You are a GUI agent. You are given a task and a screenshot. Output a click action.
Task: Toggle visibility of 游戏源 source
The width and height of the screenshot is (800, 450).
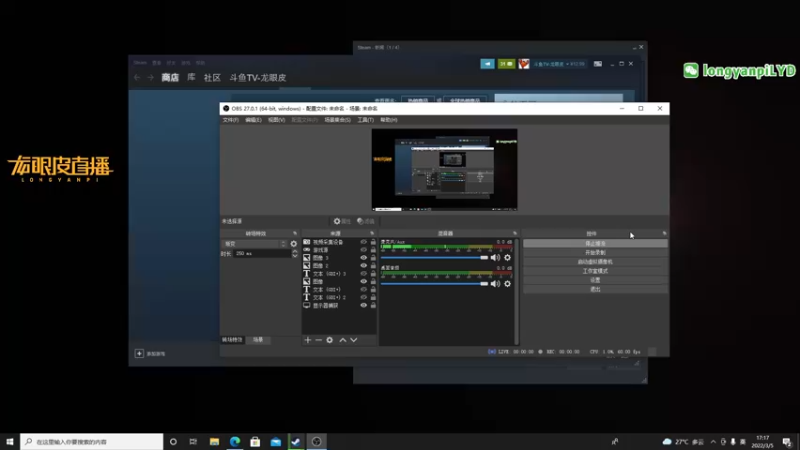click(x=363, y=250)
